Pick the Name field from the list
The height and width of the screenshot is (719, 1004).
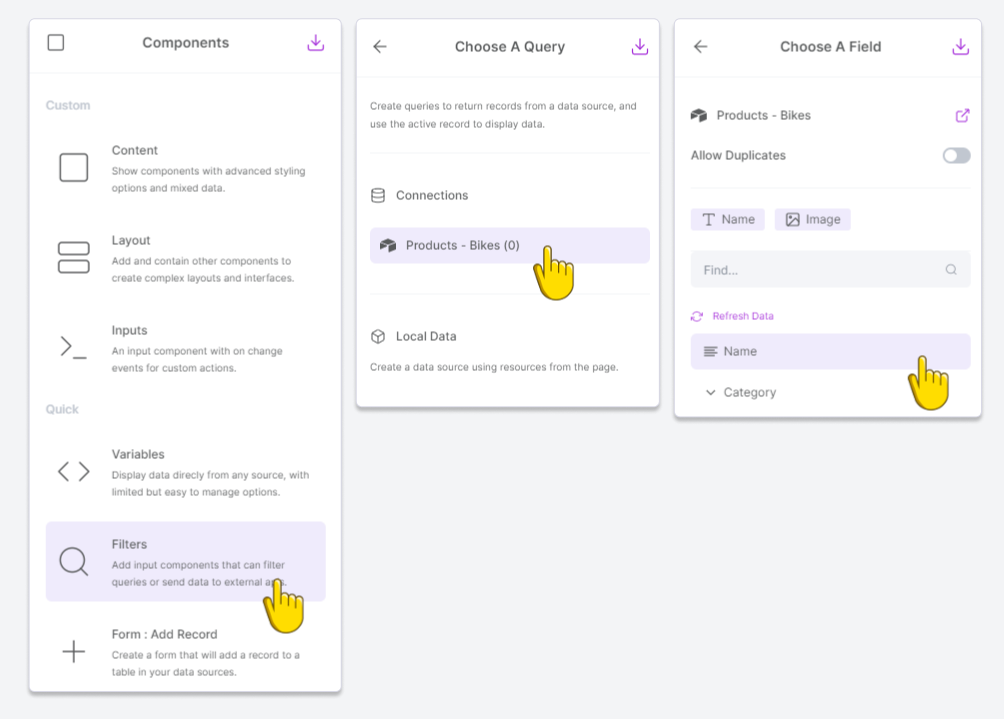pyautogui.click(x=830, y=351)
